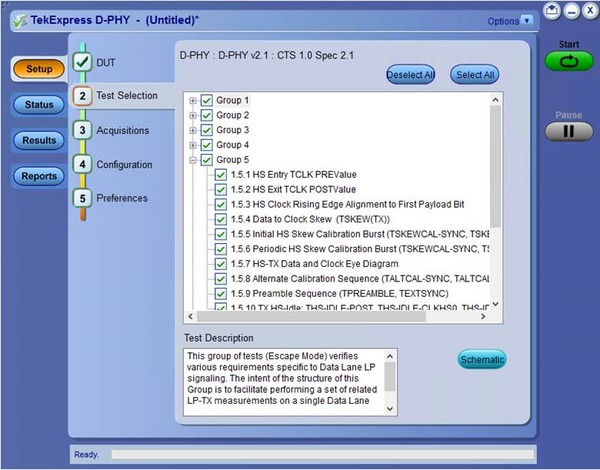The image size is (600, 470).
Task: Click test list scroll down arrow
Action: (x=496, y=305)
